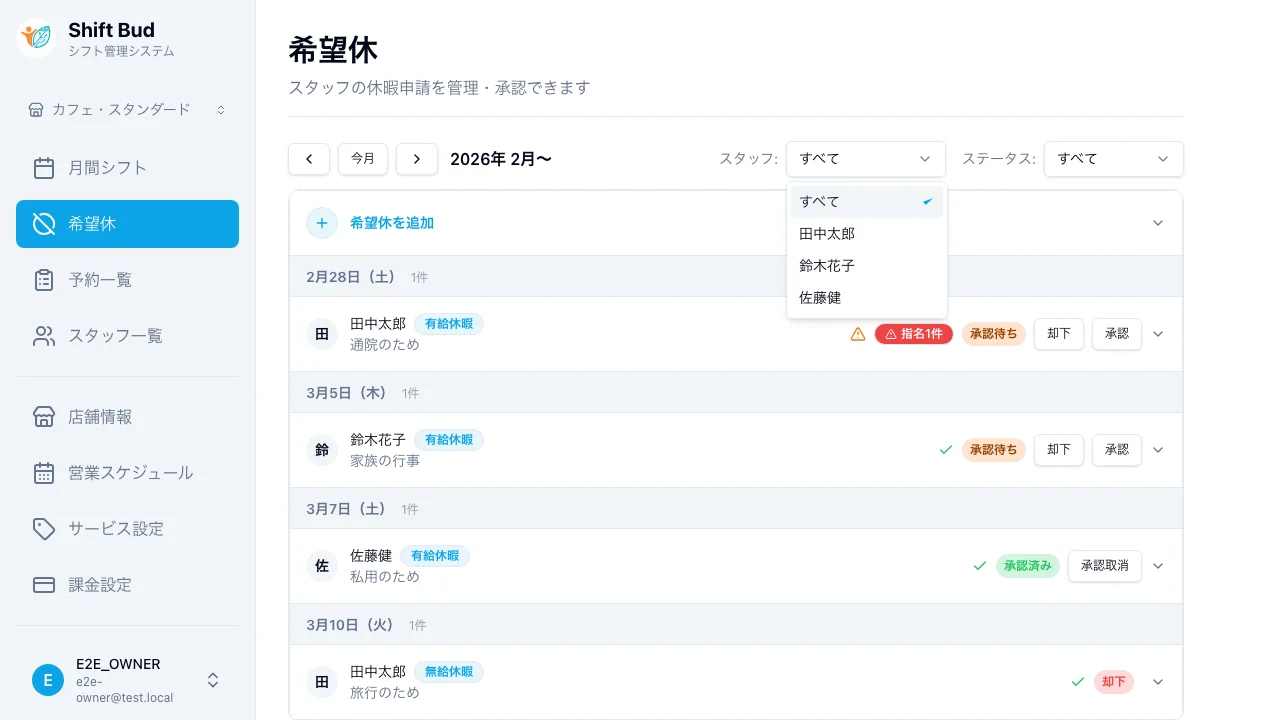The height and width of the screenshot is (720, 1280).
Task: Jump to current month with 今月
Action: 362,158
